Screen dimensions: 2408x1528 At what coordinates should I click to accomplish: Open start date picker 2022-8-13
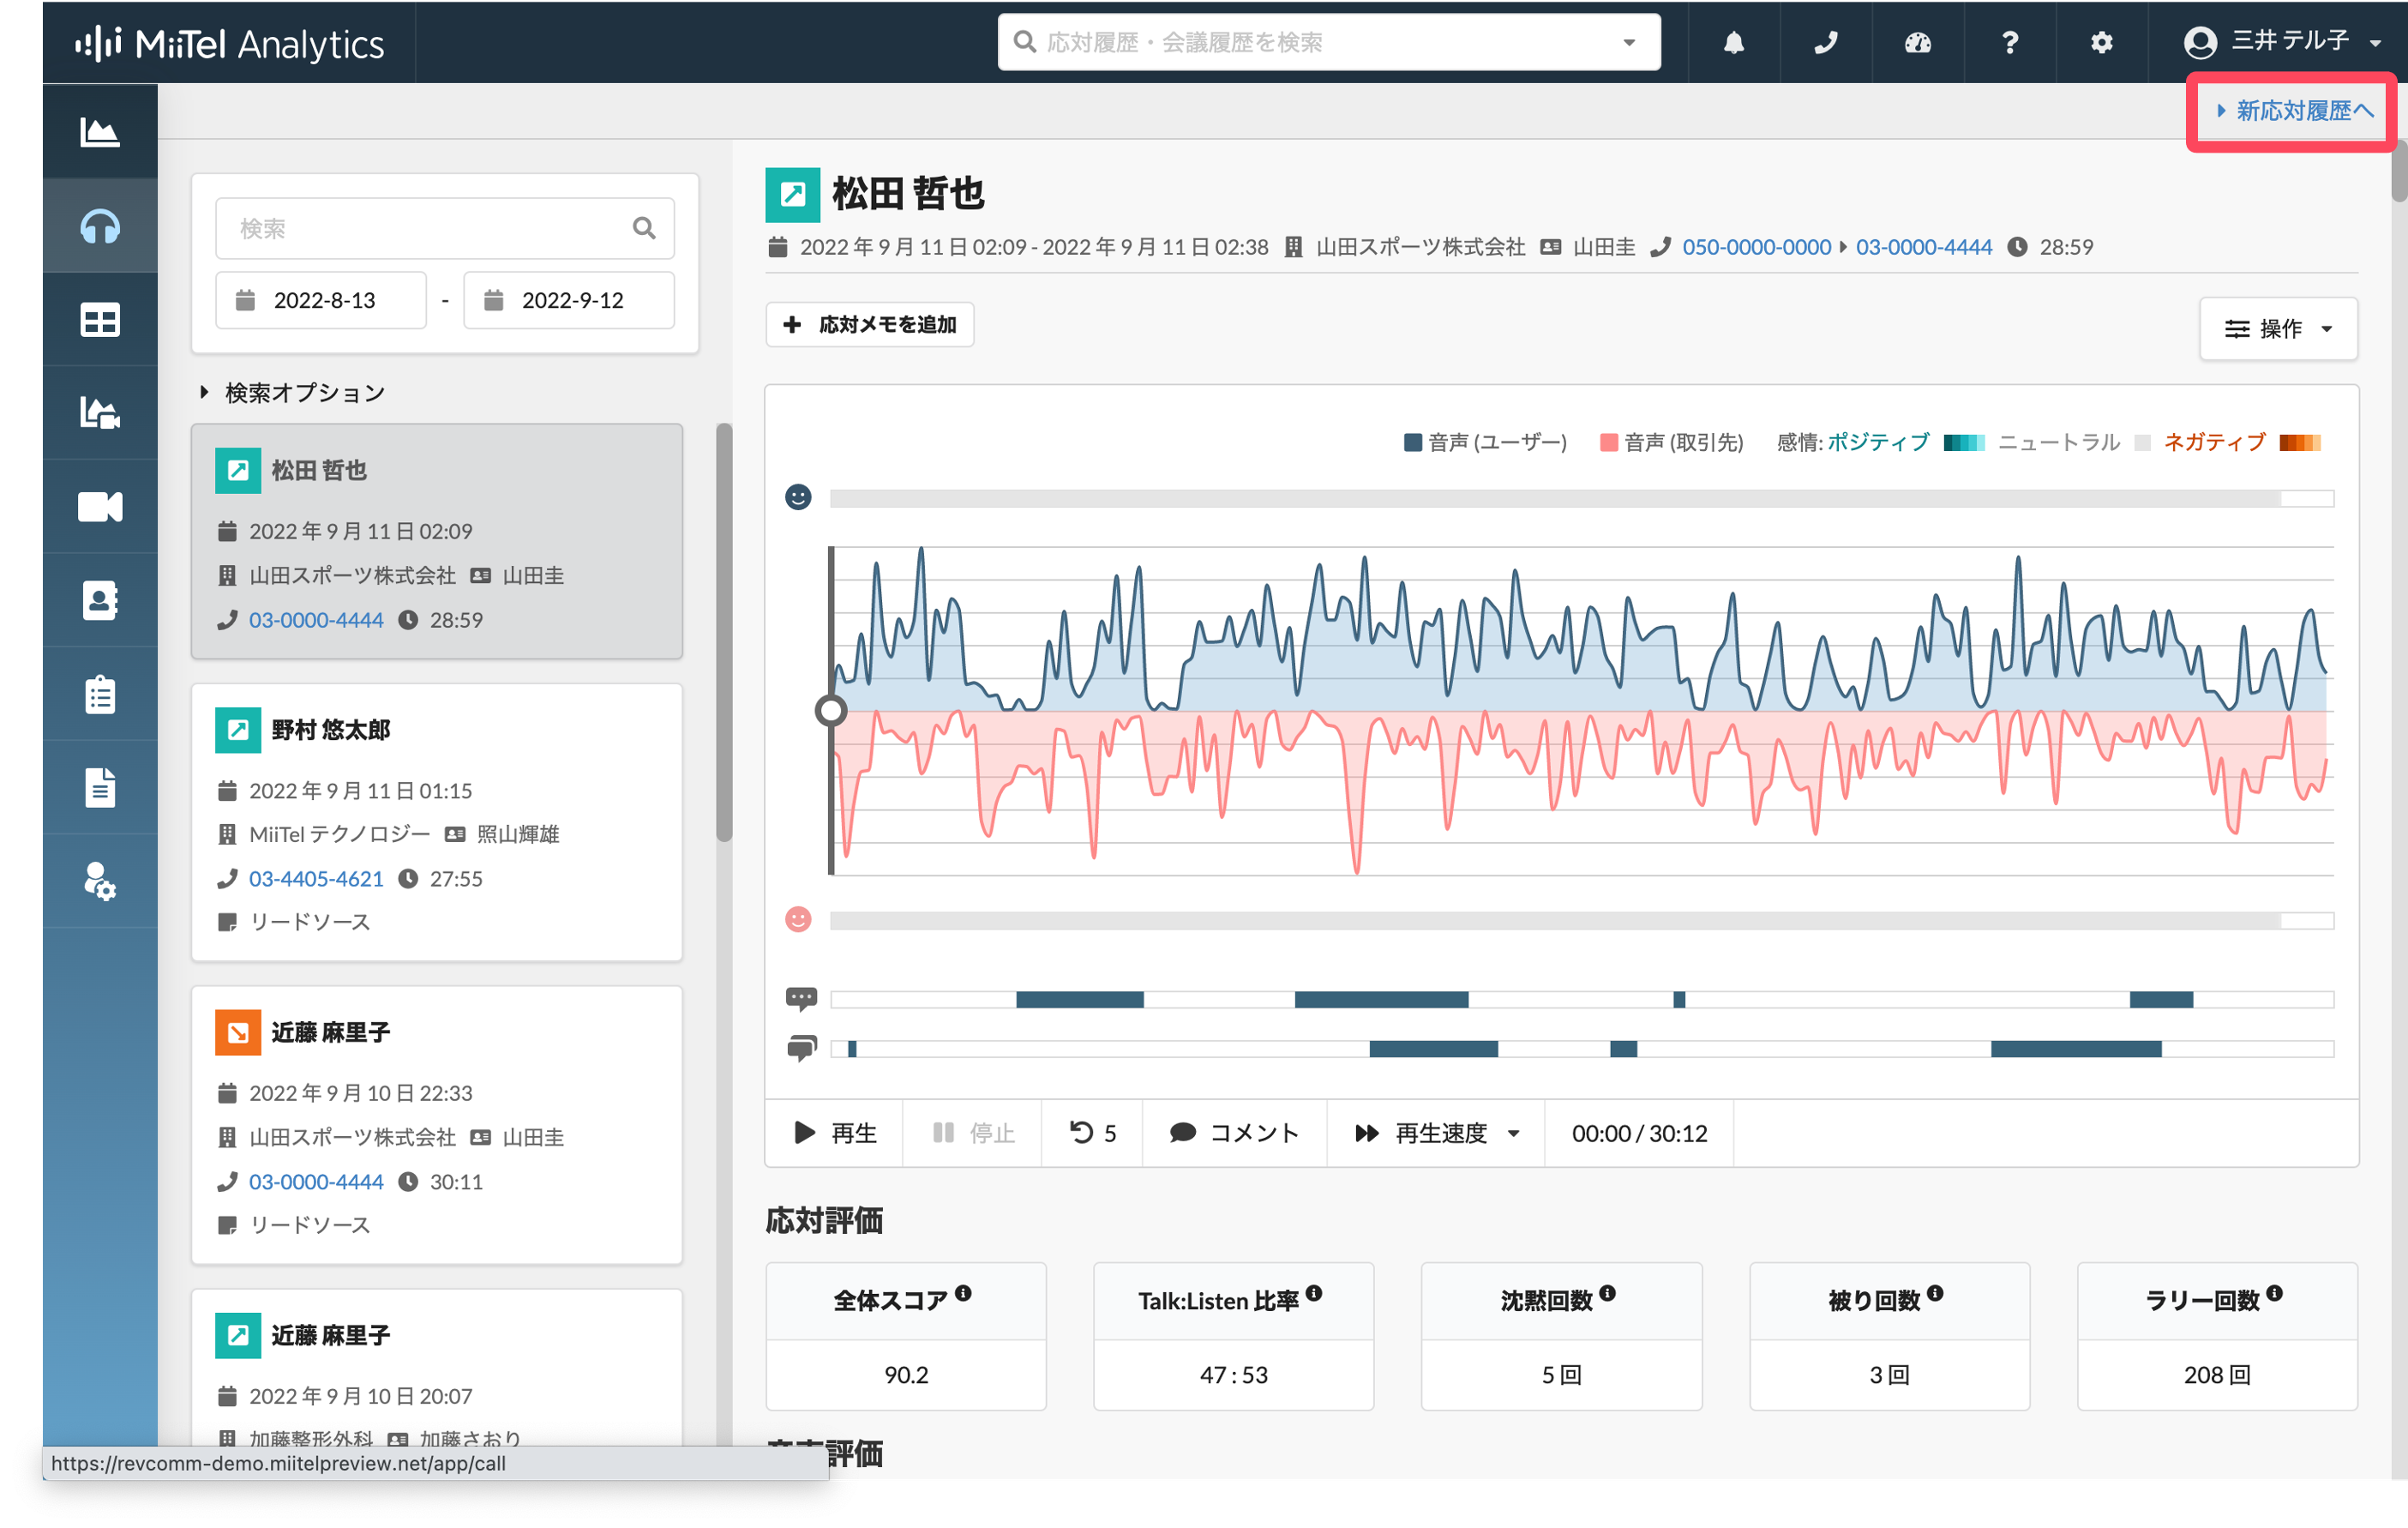321,300
